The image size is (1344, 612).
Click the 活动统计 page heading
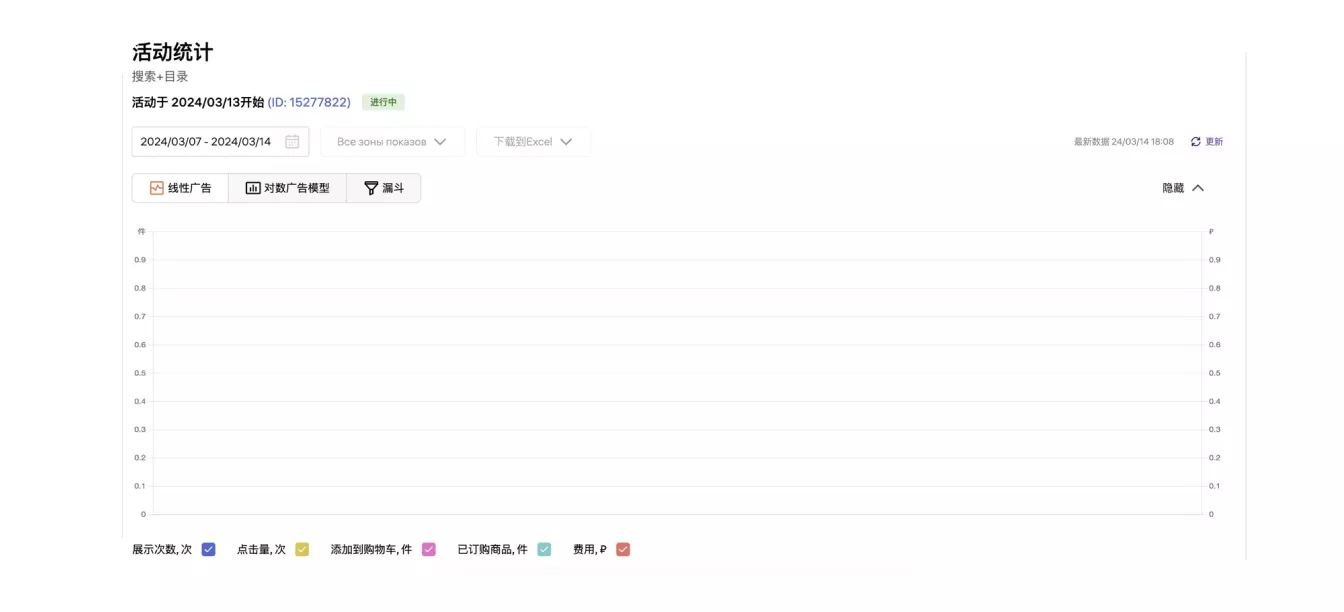[172, 53]
